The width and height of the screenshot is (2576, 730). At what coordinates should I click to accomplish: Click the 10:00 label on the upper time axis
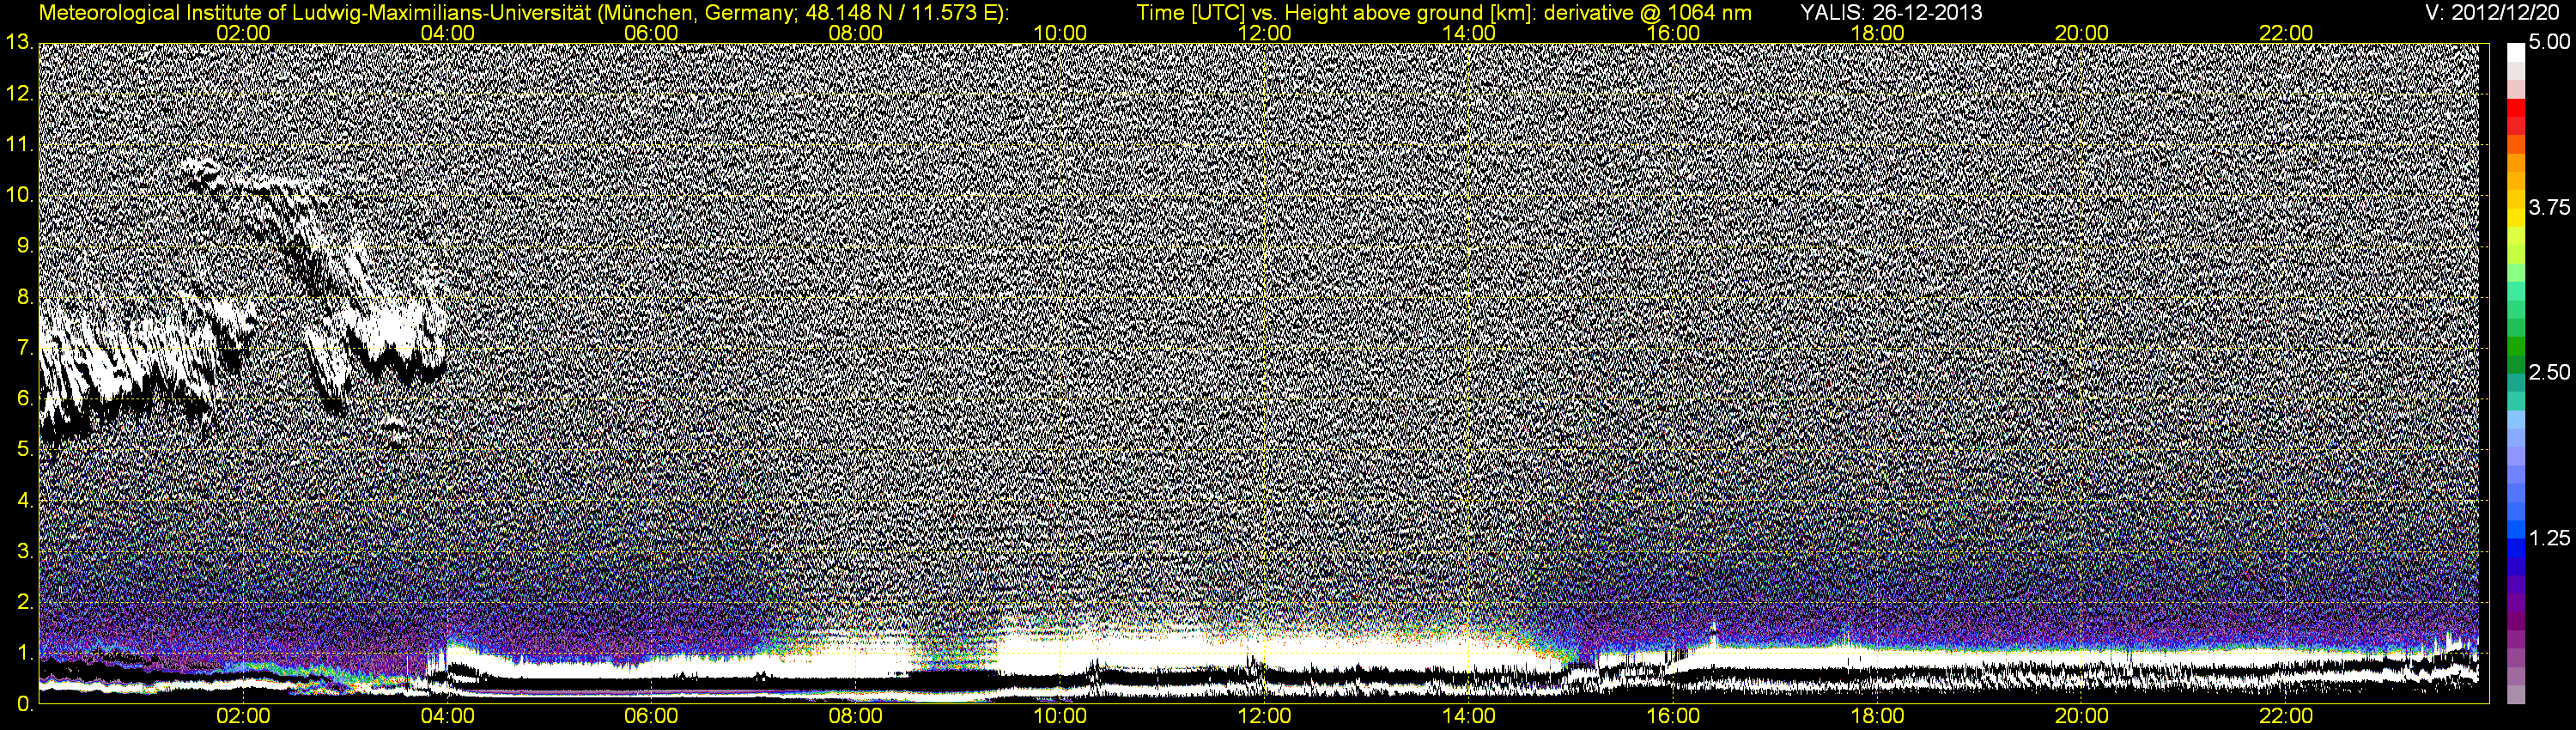[x=1060, y=33]
